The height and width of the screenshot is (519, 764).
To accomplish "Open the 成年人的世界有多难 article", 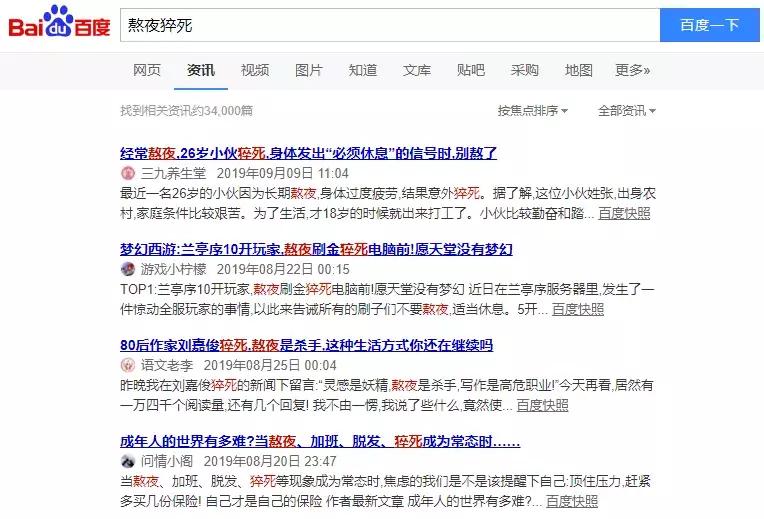I will (320, 441).
